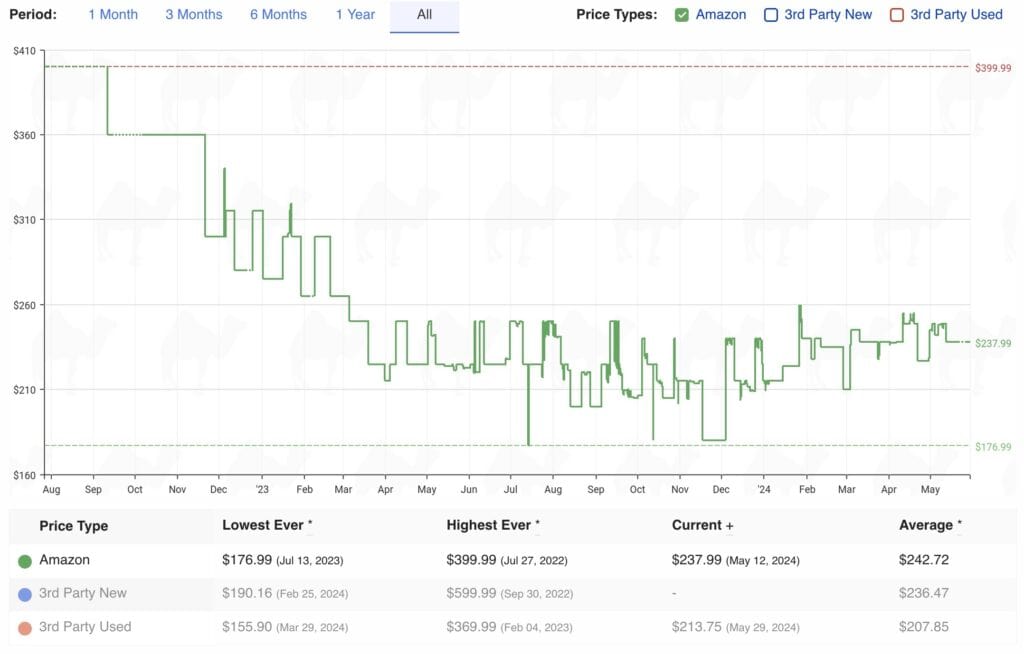Switch to the 3 Months period

click(194, 15)
